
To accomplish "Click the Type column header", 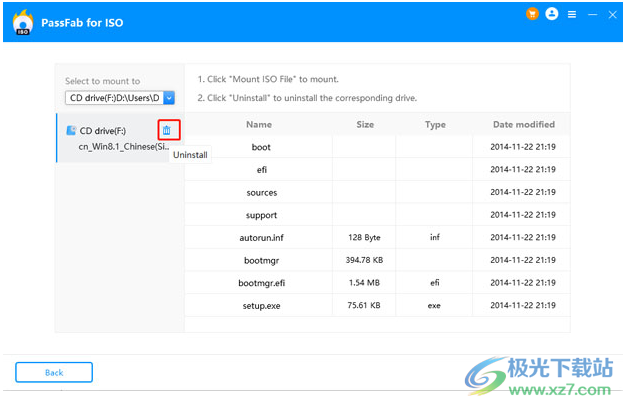I will click(x=435, y=125).
